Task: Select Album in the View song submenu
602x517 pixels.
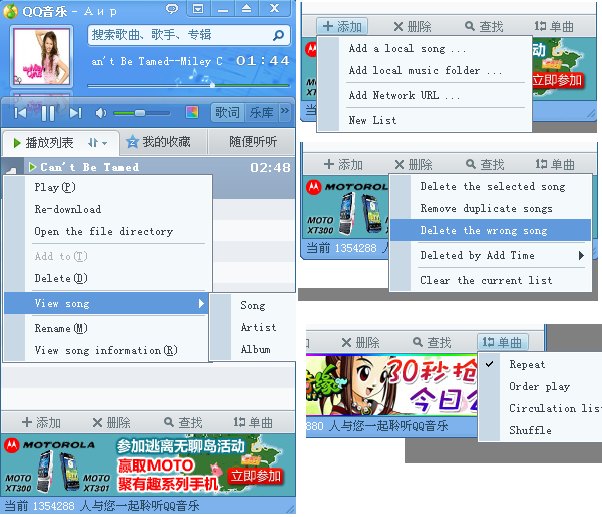Action: click(255, 349)
